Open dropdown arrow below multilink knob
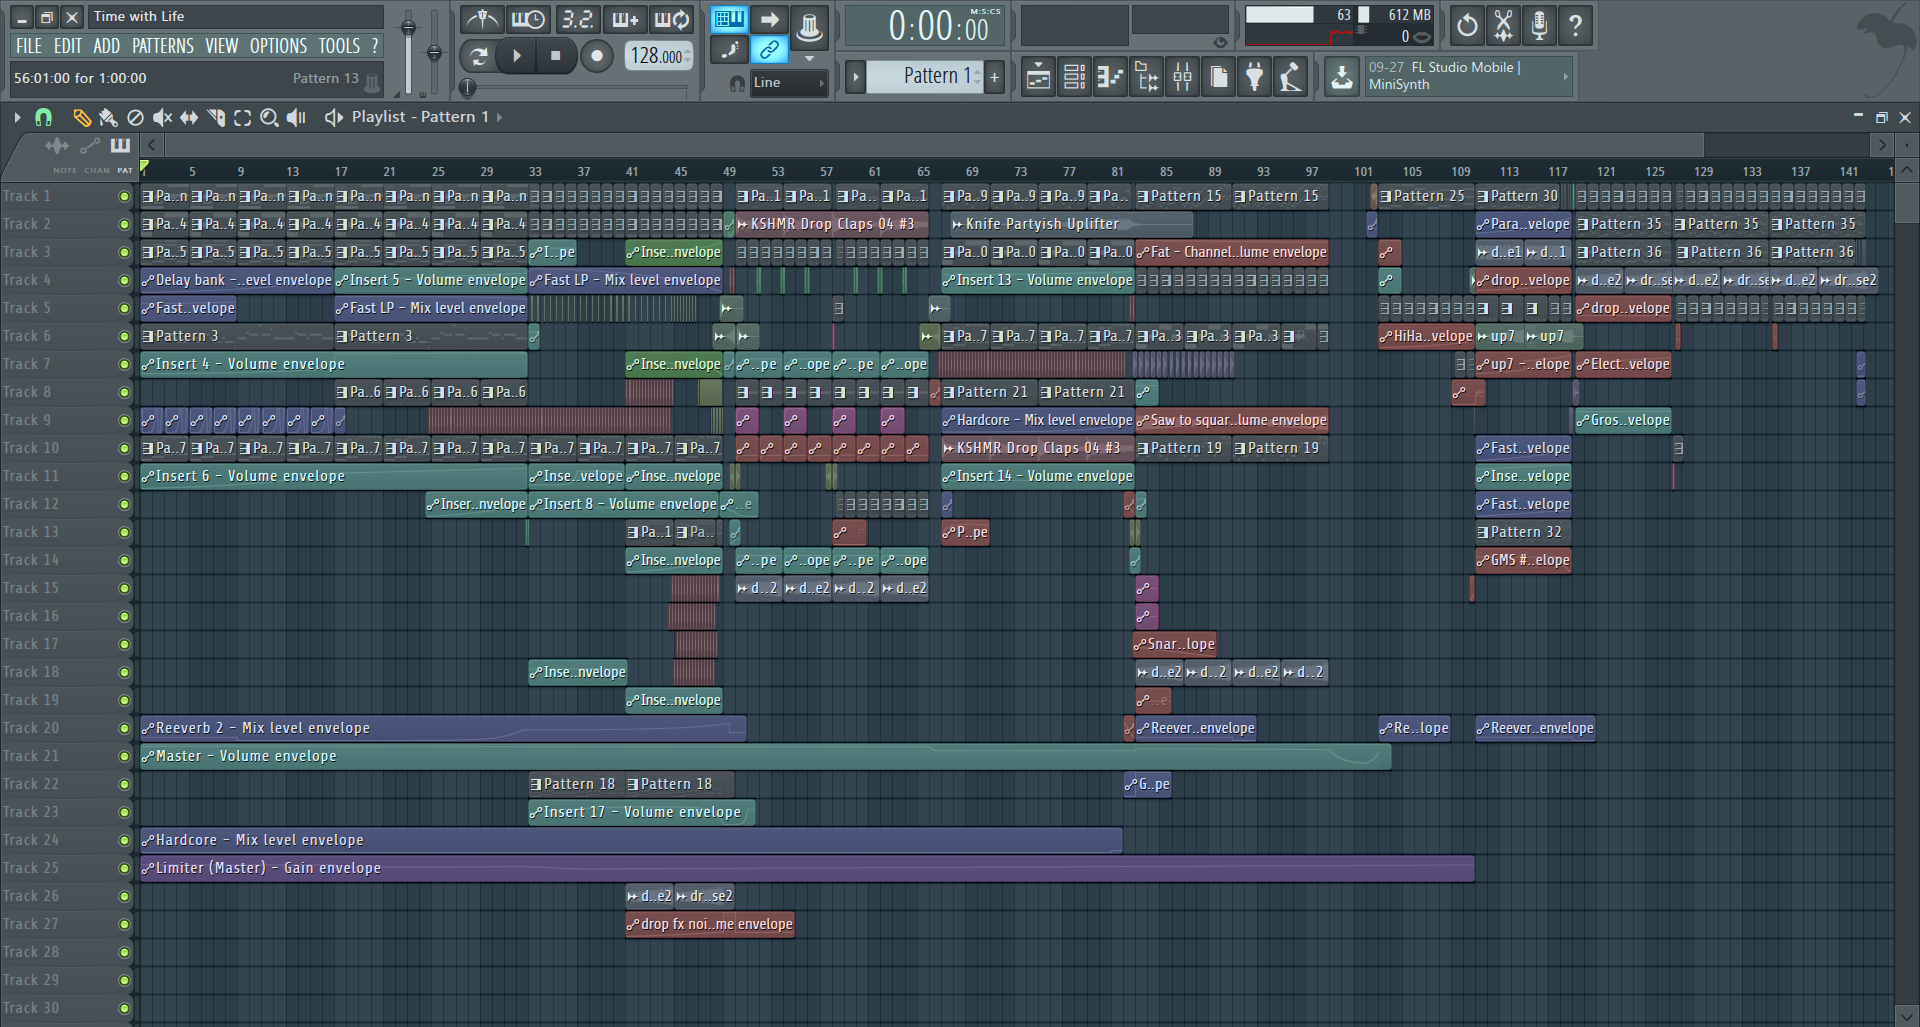The height and width of the screenshot is (1027, 1920). [x=809, y=58]
